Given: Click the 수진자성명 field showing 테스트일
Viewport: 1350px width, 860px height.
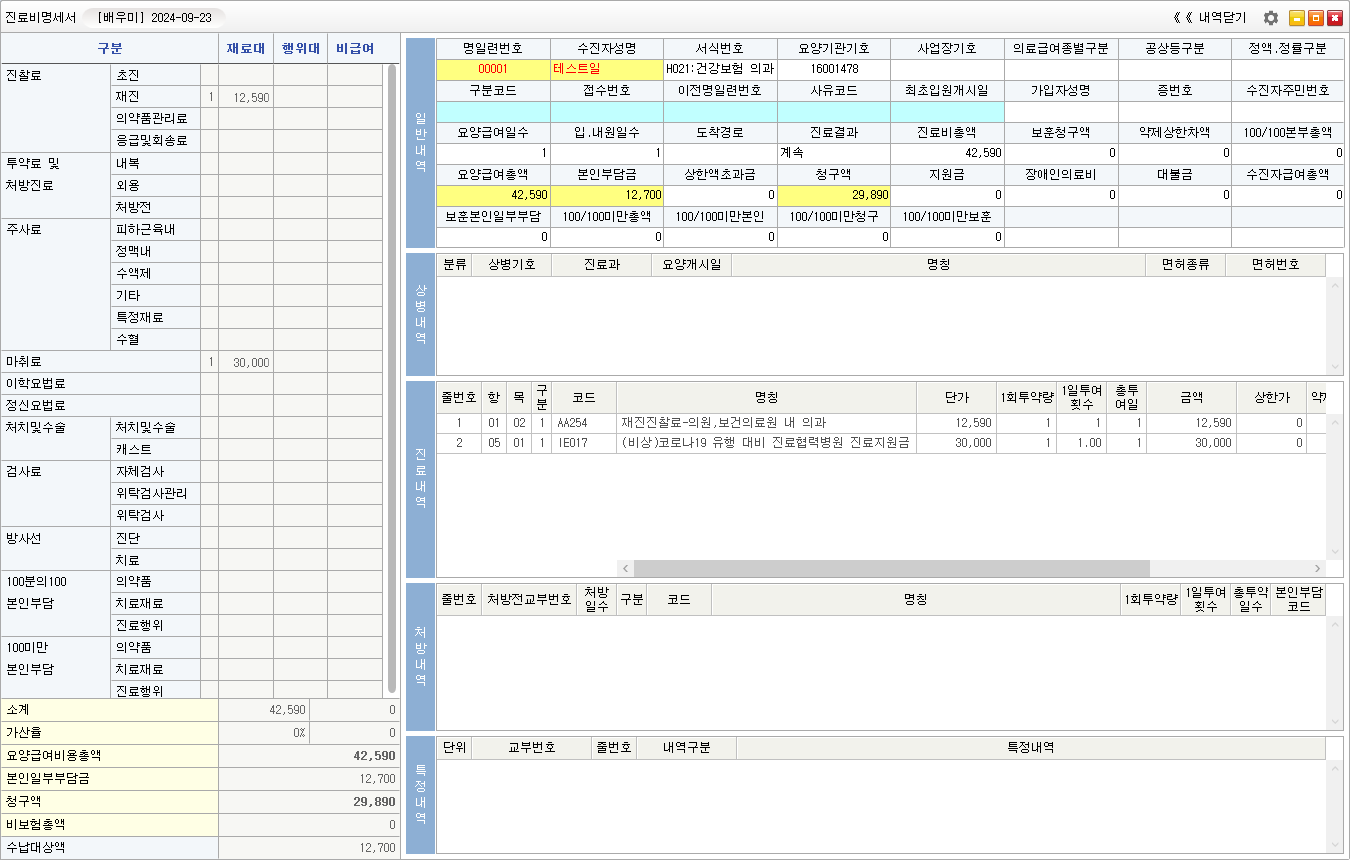Looking at the screenshot, I should point(606,69).
